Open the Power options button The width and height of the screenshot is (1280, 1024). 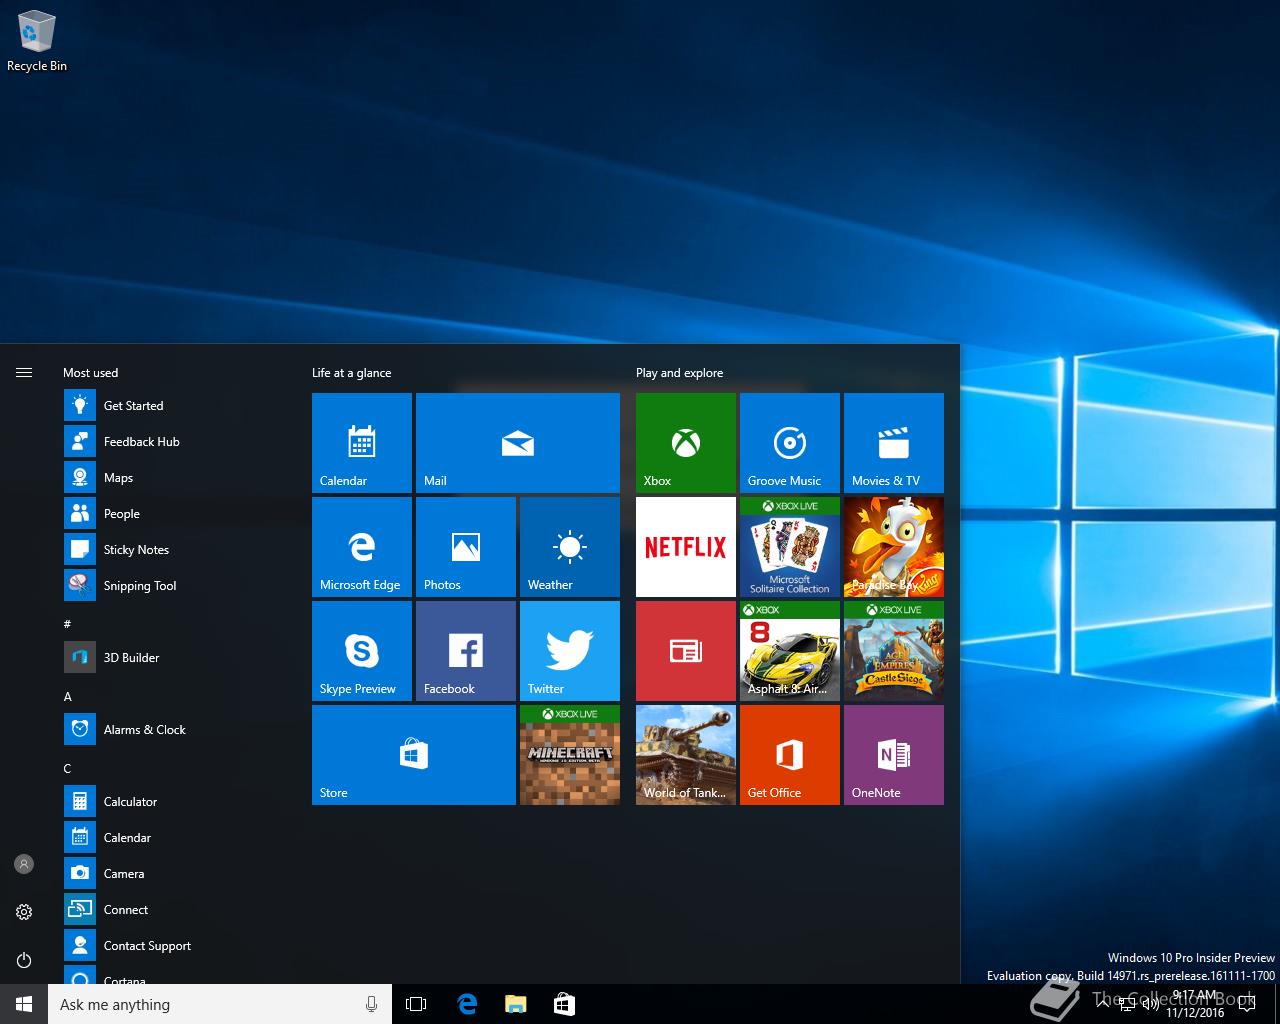[x=24, y=960]
